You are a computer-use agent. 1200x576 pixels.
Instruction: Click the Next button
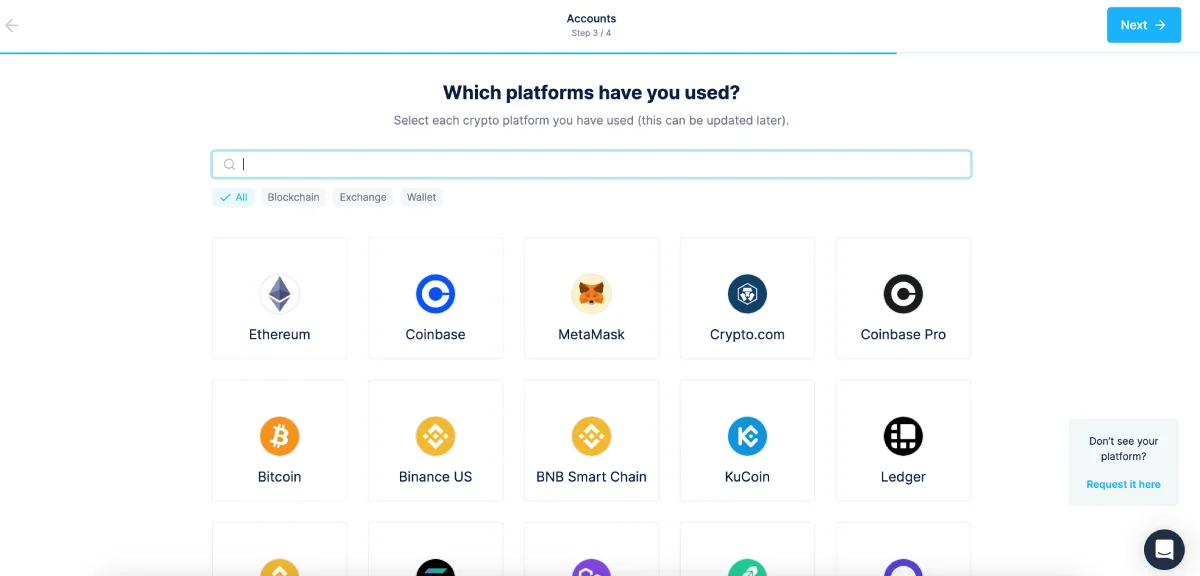point(1143,25)
